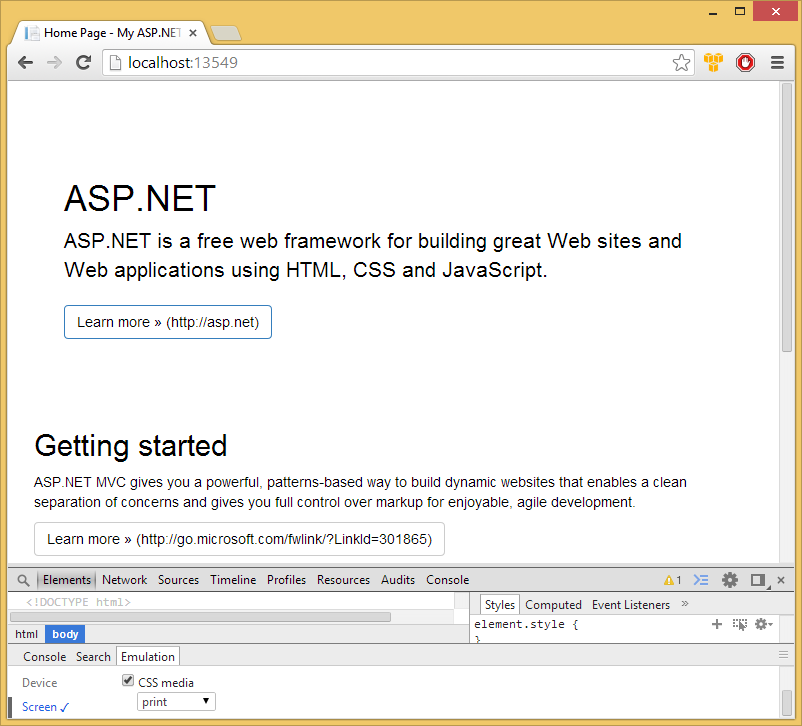802x726 pixels.
Task: Open the Audits panel
Action: [397, 580]
